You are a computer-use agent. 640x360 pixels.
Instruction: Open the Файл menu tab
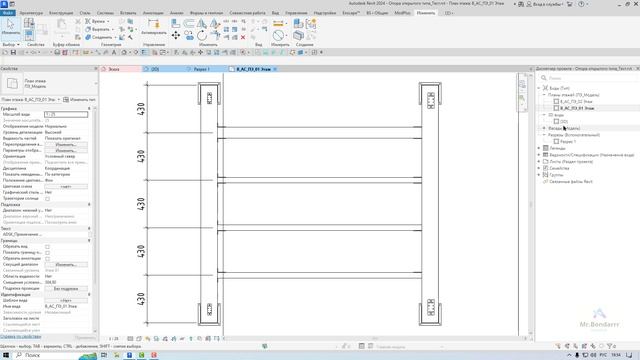(x=8, y=13)
